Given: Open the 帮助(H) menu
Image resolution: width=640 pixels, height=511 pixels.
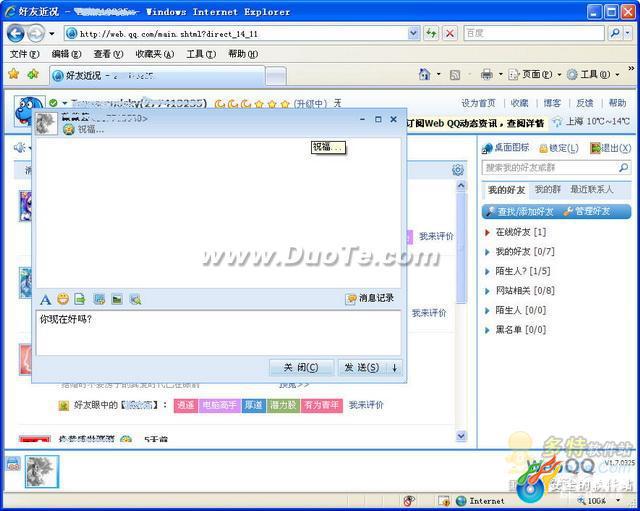Looking at the screenshot, I should pos(243,54).
